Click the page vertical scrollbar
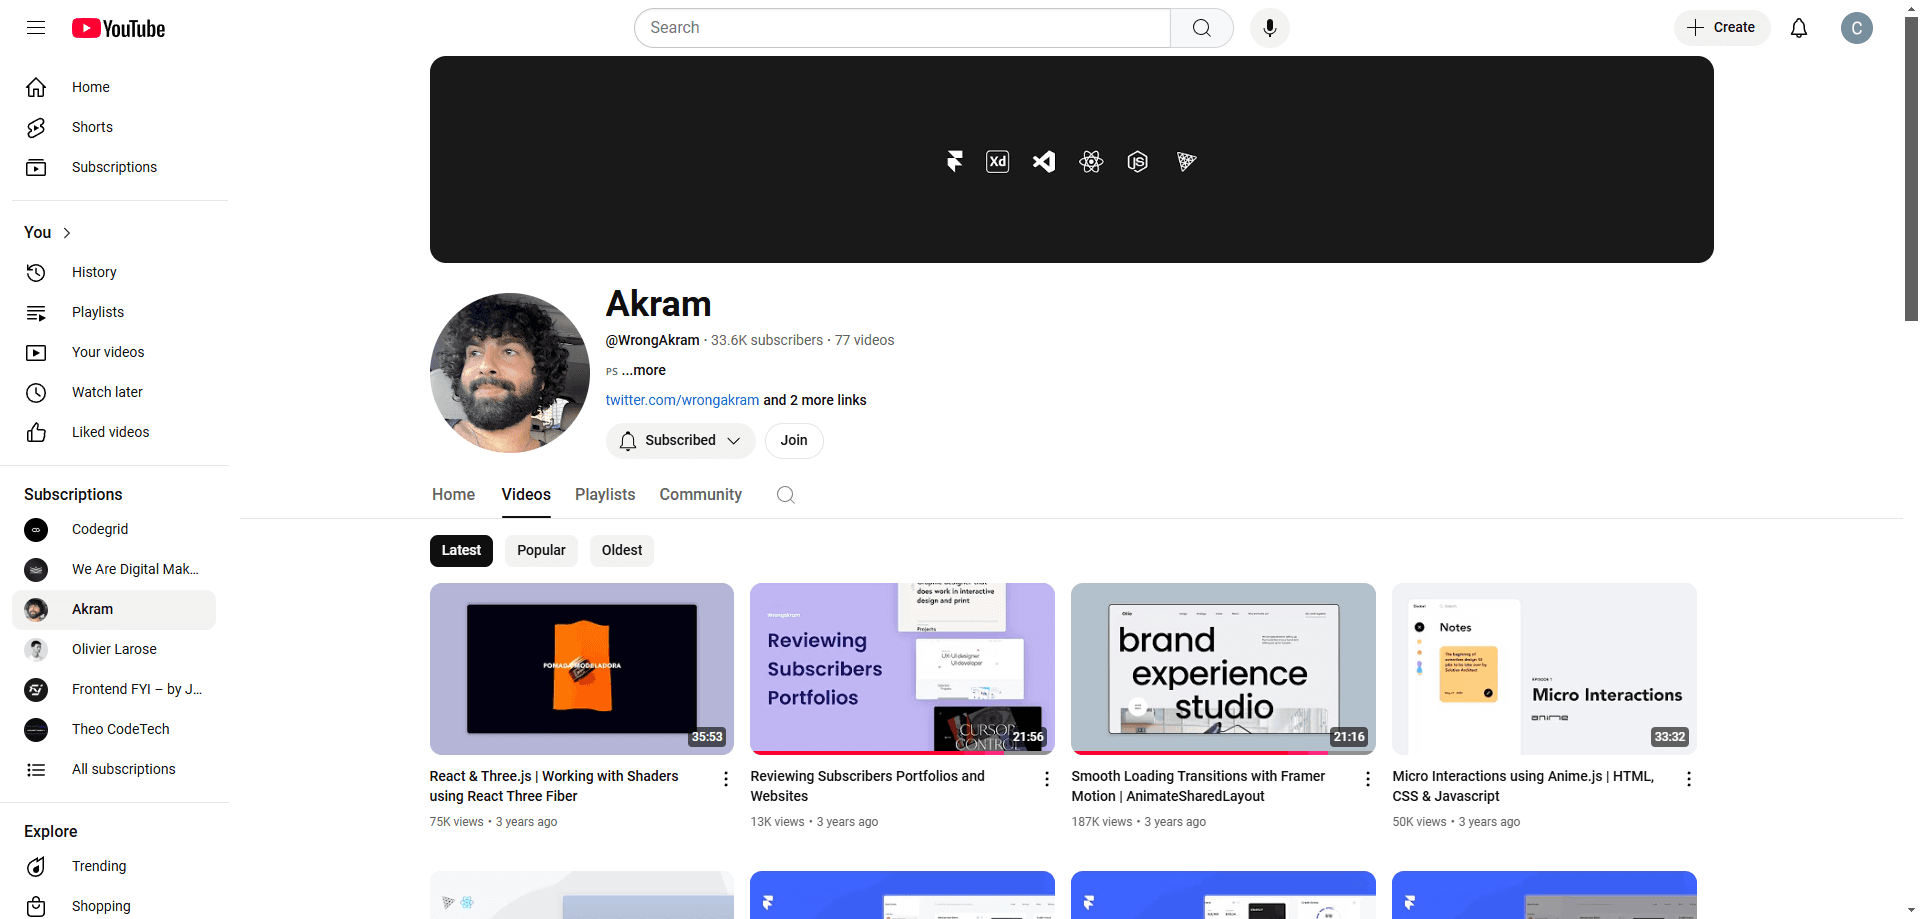 (1911, 170)
